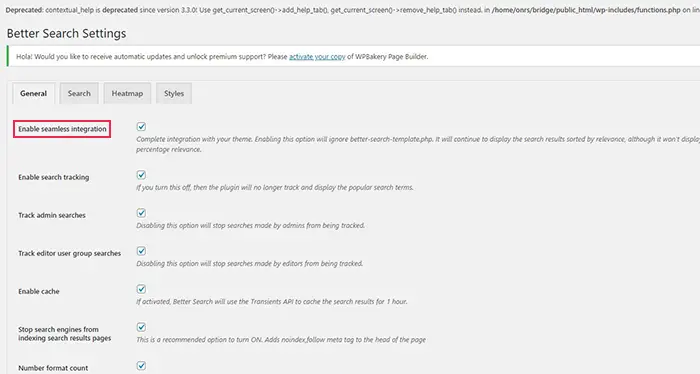Click the Track admin searches label
700x374 pixels.
coord(52,215)
